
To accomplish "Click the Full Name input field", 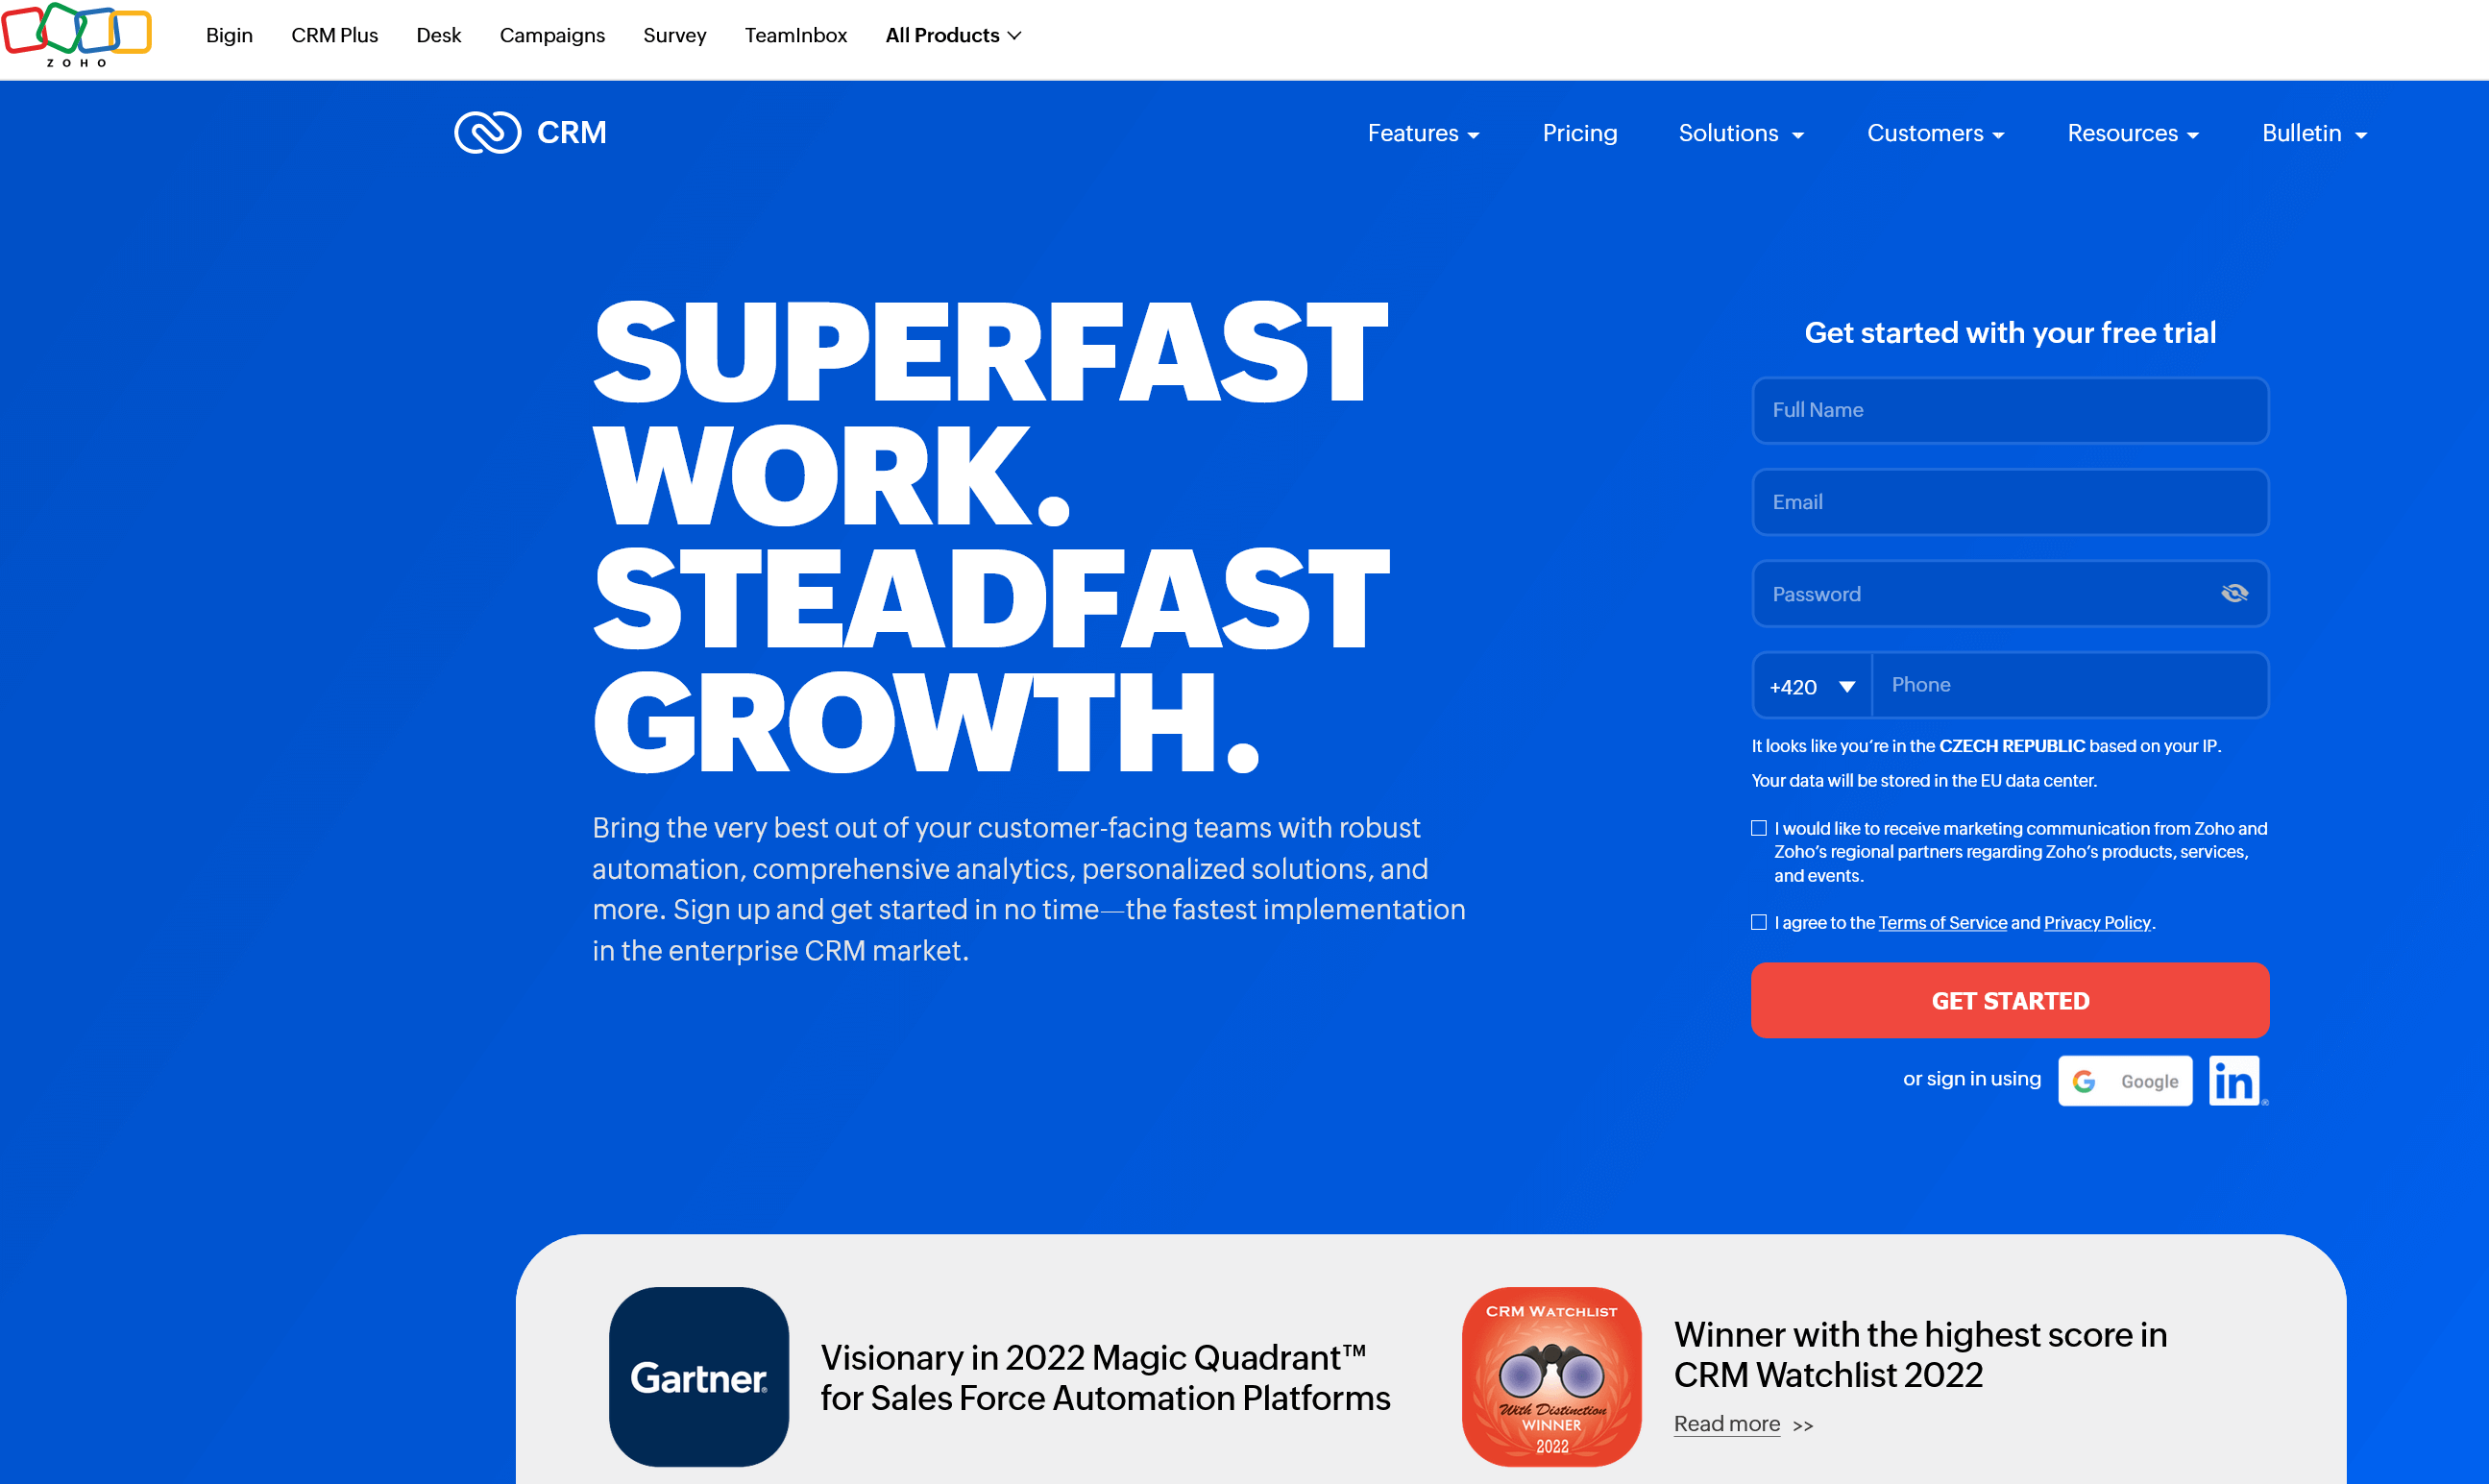I will click(x=2011, y=410).
